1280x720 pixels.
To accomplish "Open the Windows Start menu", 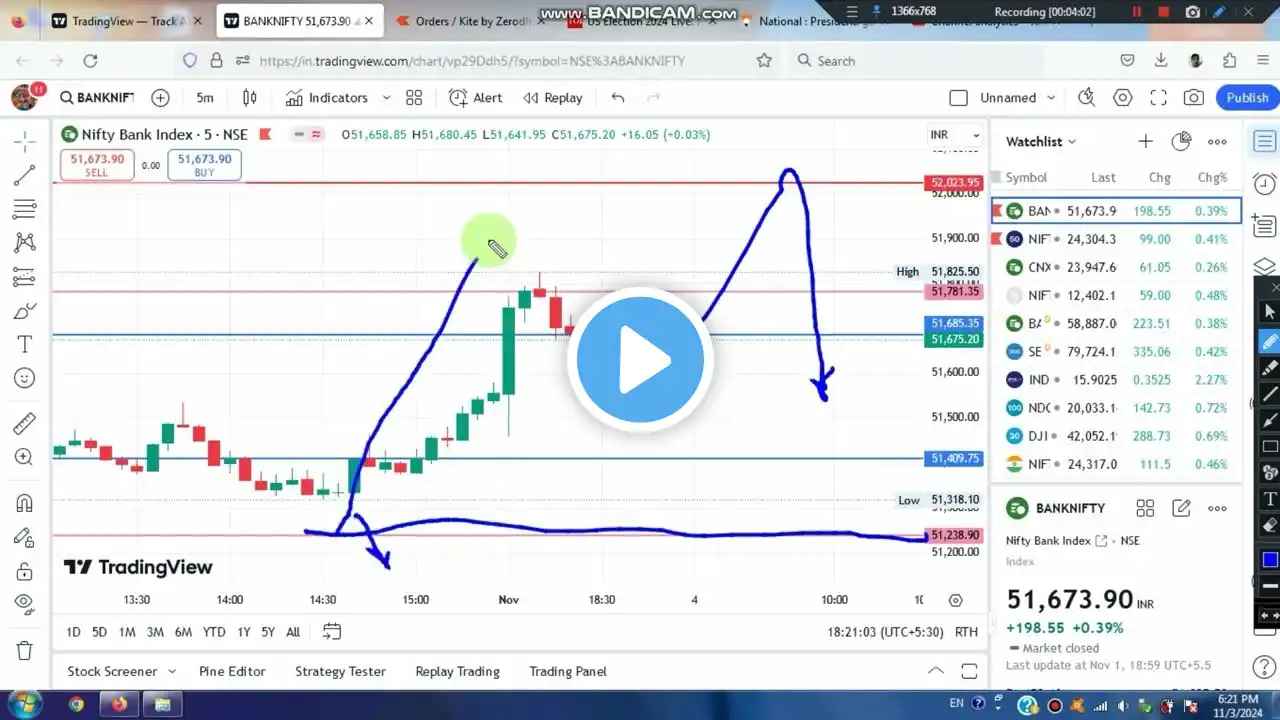I will [x=24, y=704].
